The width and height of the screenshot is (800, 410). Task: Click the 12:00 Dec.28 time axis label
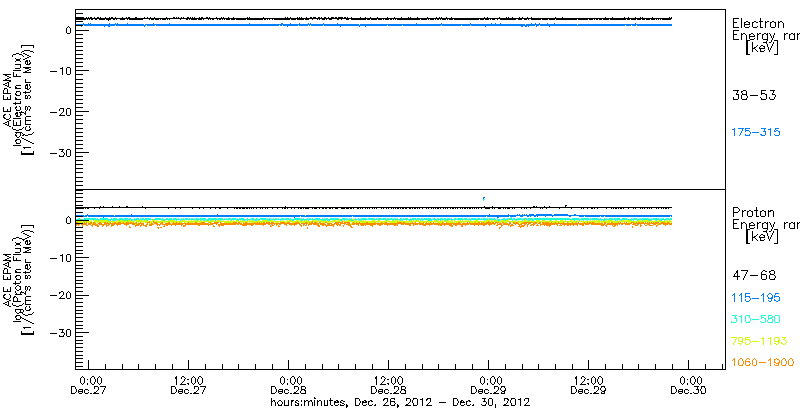tap(389, 385)
